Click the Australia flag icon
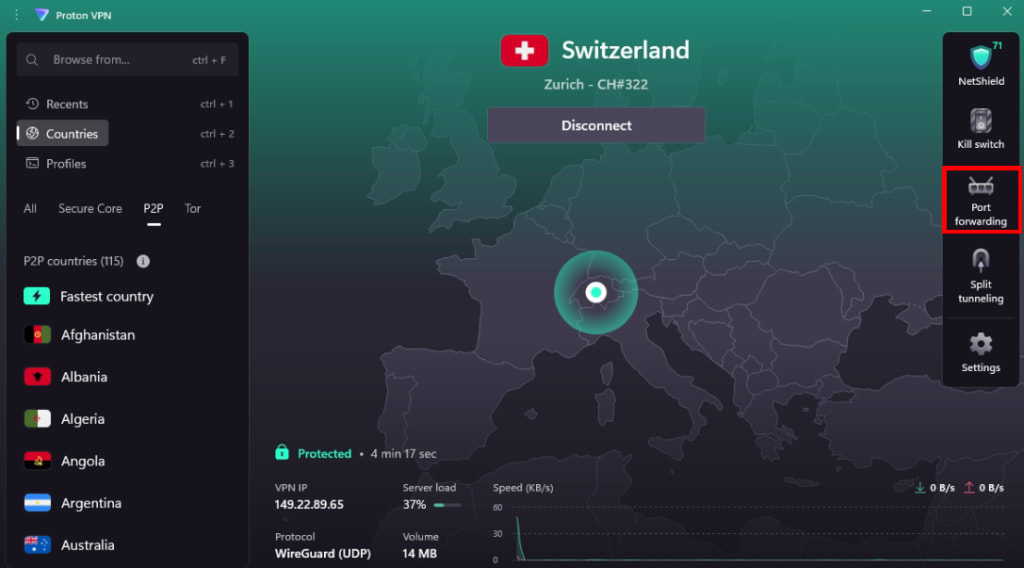 coord(37,544)
